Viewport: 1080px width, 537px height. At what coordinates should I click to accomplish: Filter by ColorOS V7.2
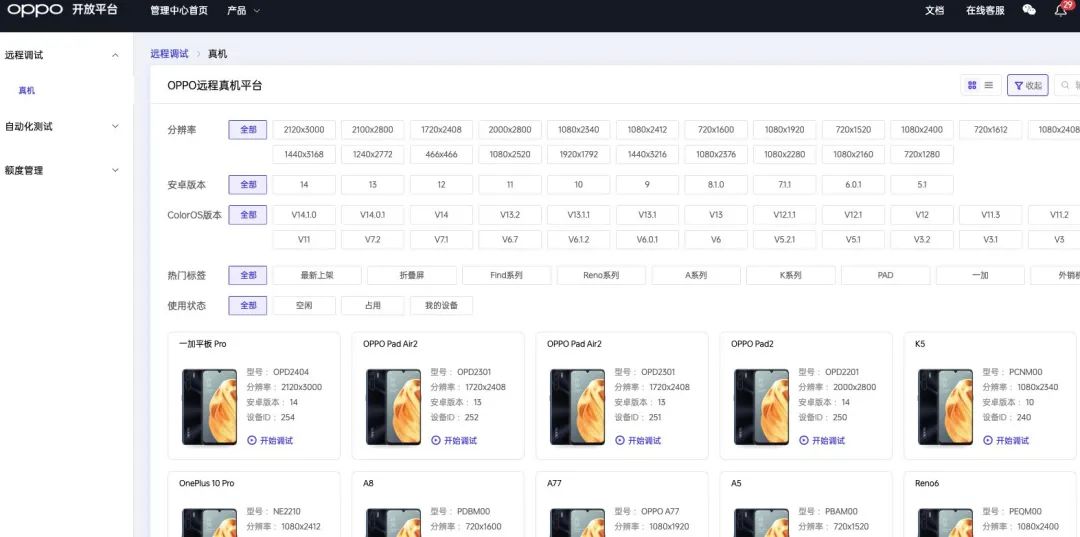point(373,240)
